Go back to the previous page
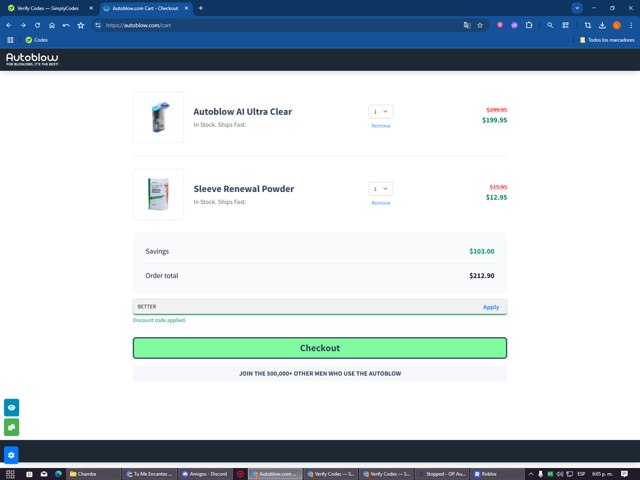 click(x=9, y=25)
